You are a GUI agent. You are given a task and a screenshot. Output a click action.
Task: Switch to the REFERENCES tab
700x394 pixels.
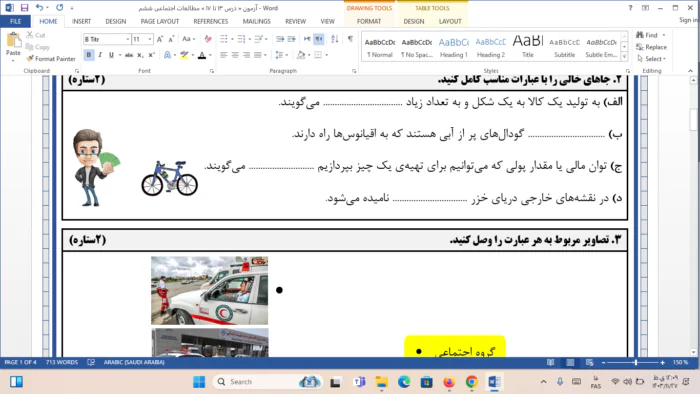pyautogui.click(x=210, y=21)
